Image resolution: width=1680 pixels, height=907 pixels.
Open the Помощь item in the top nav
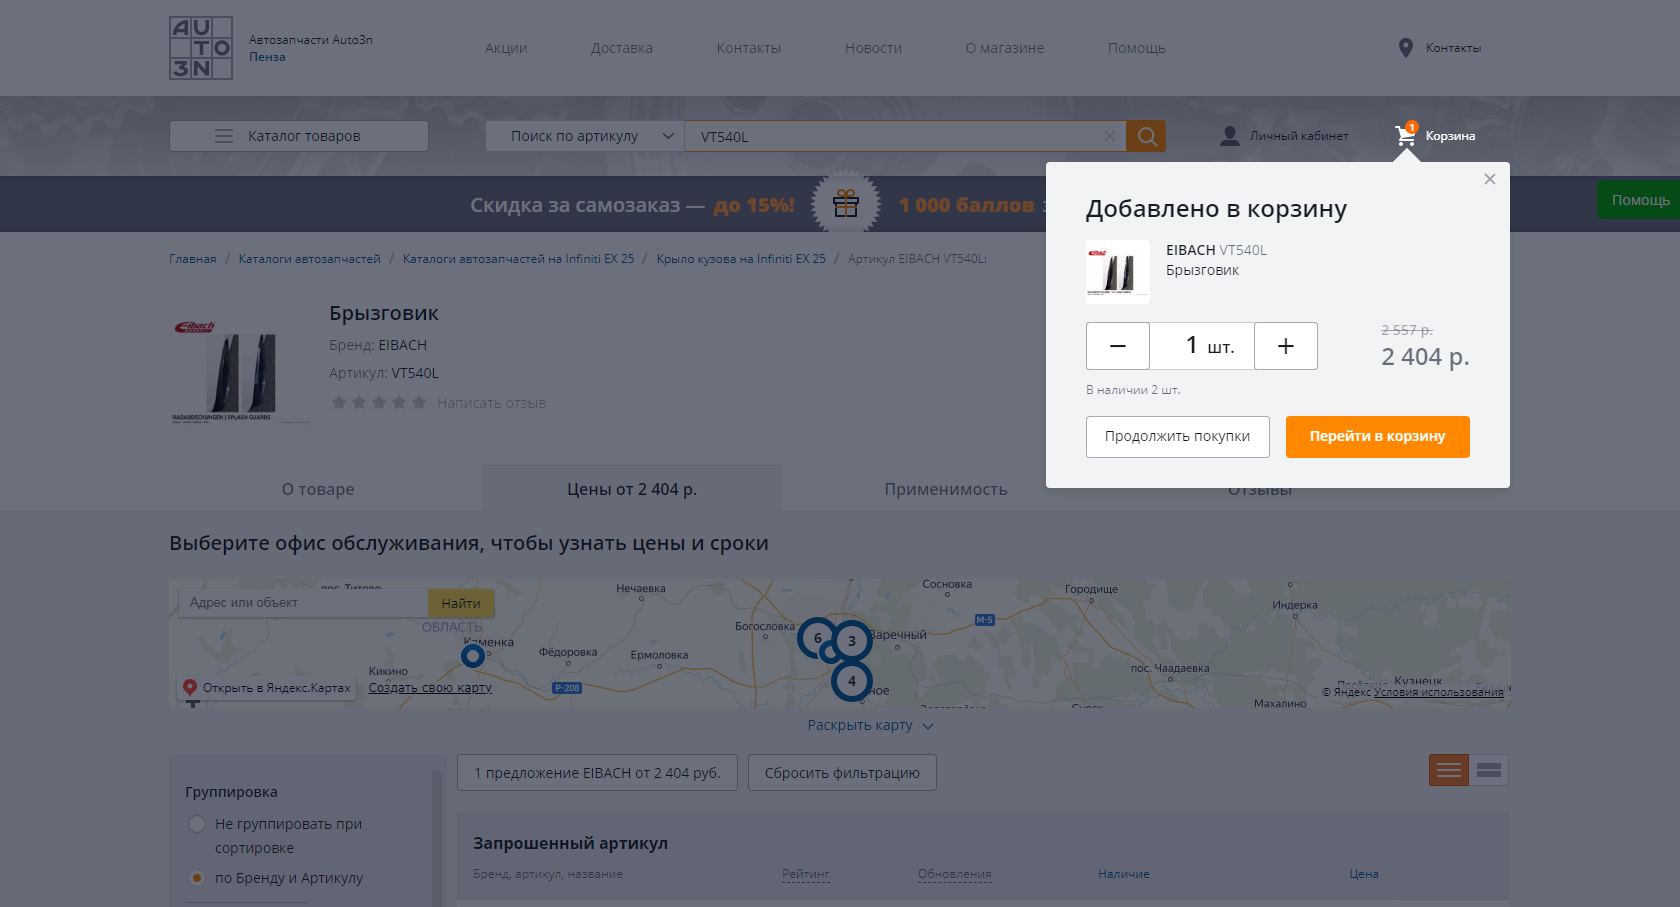click(1137, 48)
